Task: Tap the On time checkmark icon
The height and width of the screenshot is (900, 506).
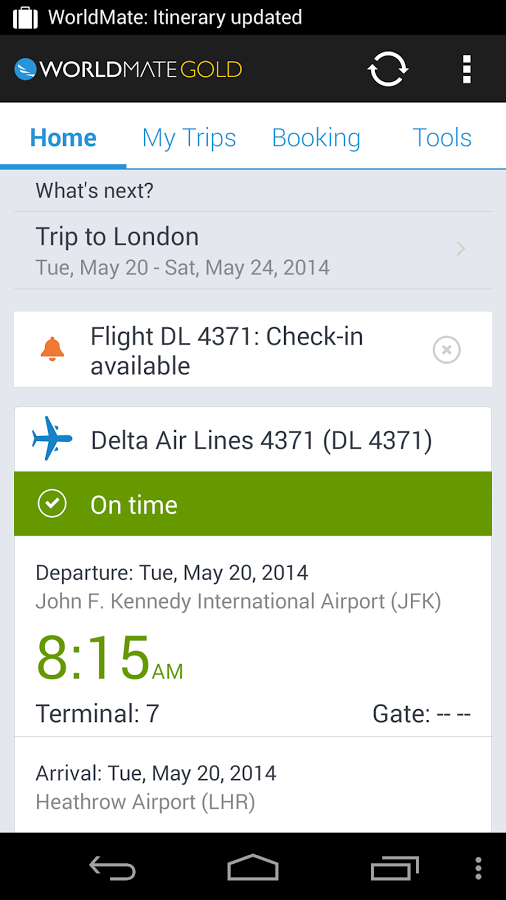Action: coord(52,503)
